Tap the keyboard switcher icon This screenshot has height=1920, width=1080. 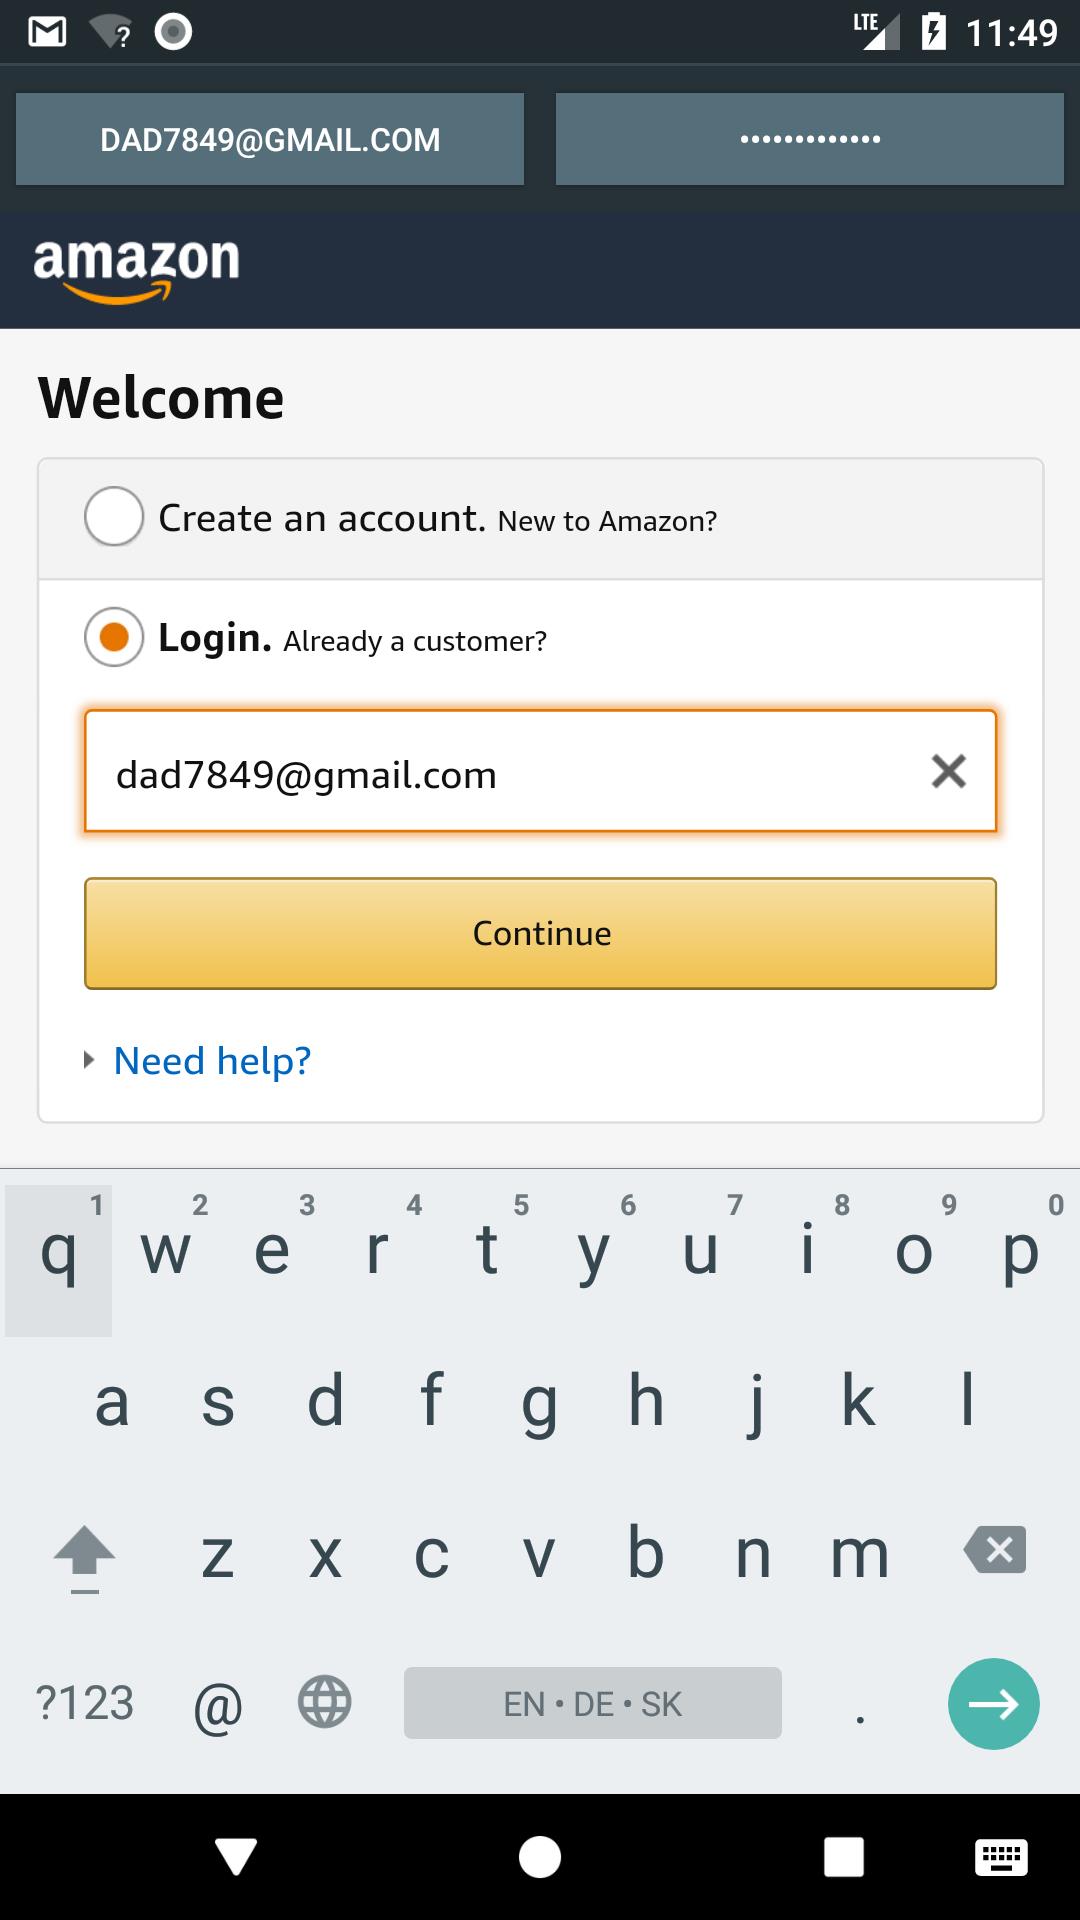1000,1857
